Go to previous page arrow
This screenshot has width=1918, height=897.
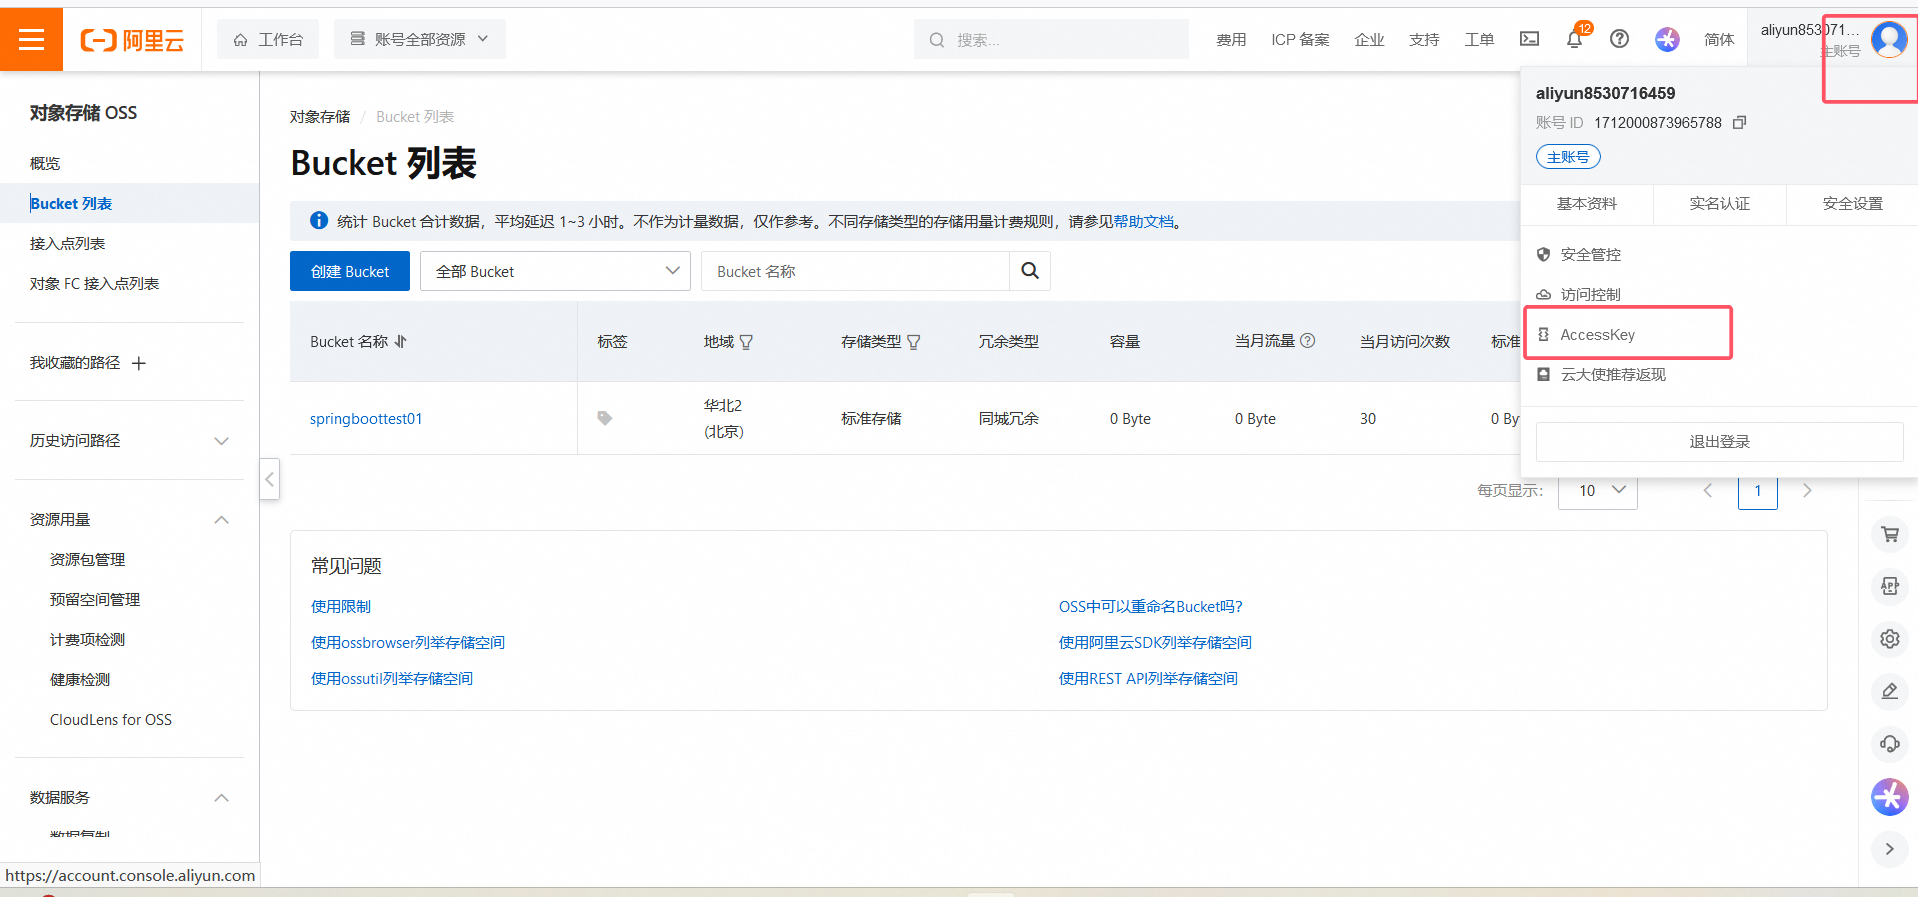pos(1708,490)
